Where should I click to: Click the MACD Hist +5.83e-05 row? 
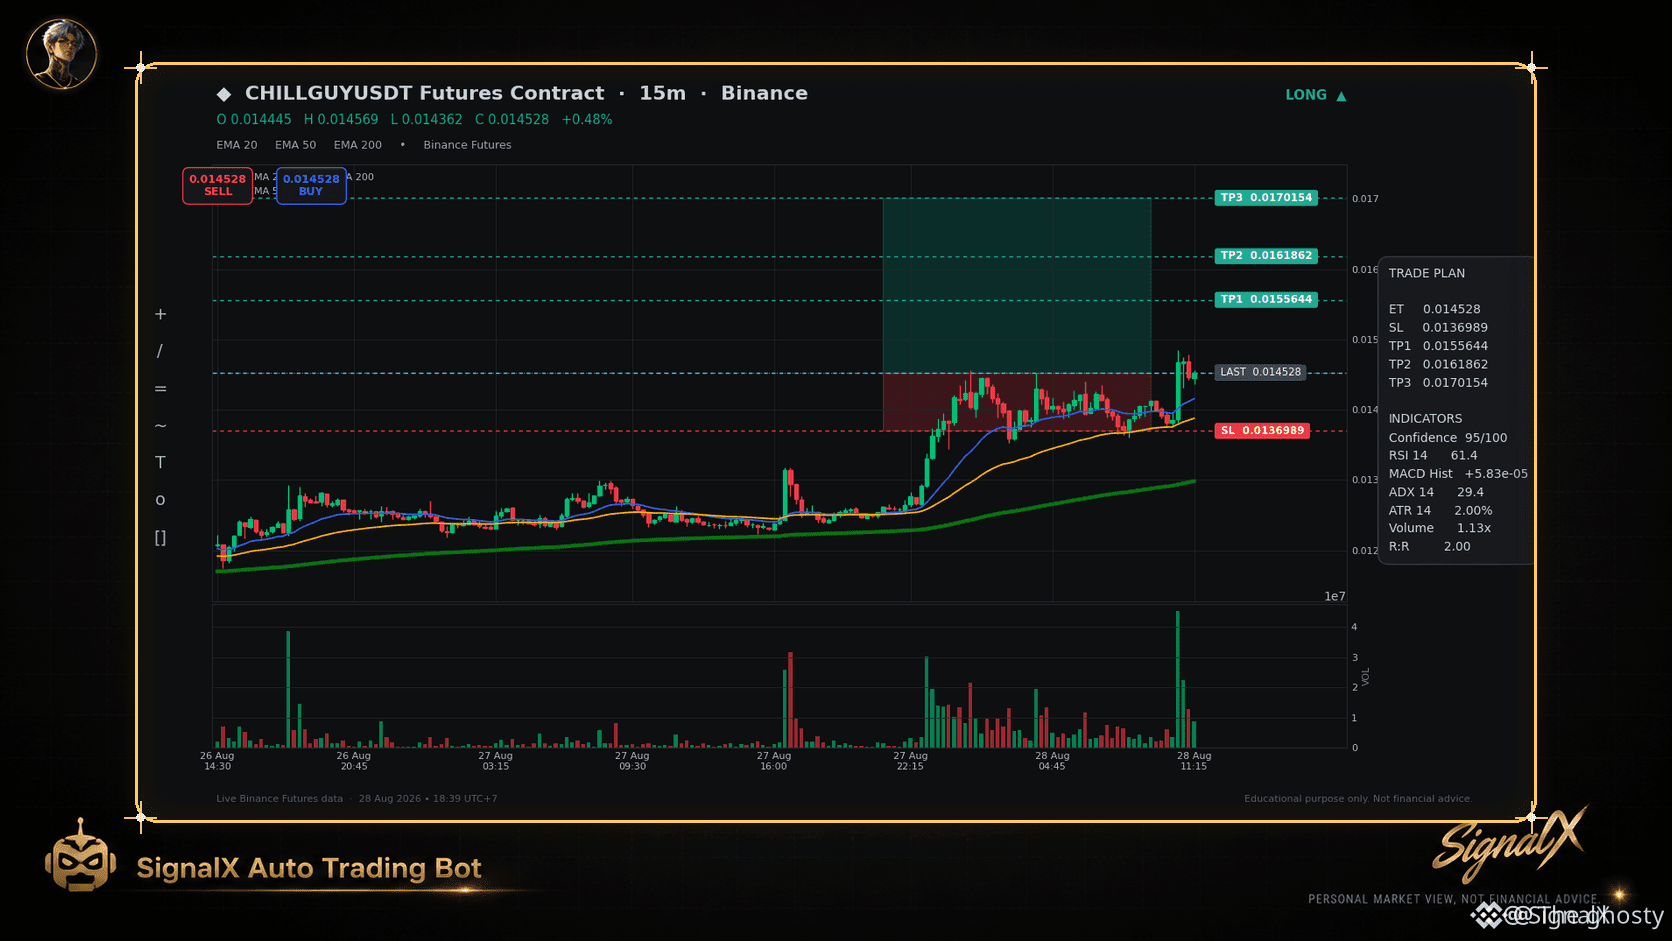click(x=1458, y=474)
